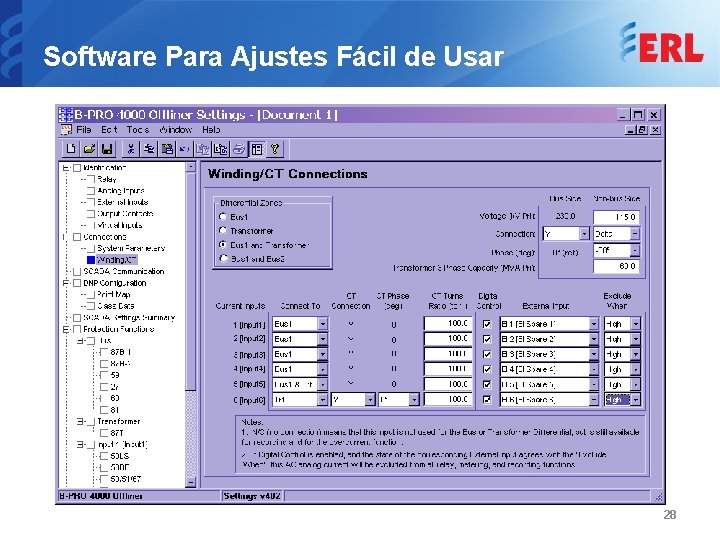Open the Delta connection dropdown

click(634, 234)
